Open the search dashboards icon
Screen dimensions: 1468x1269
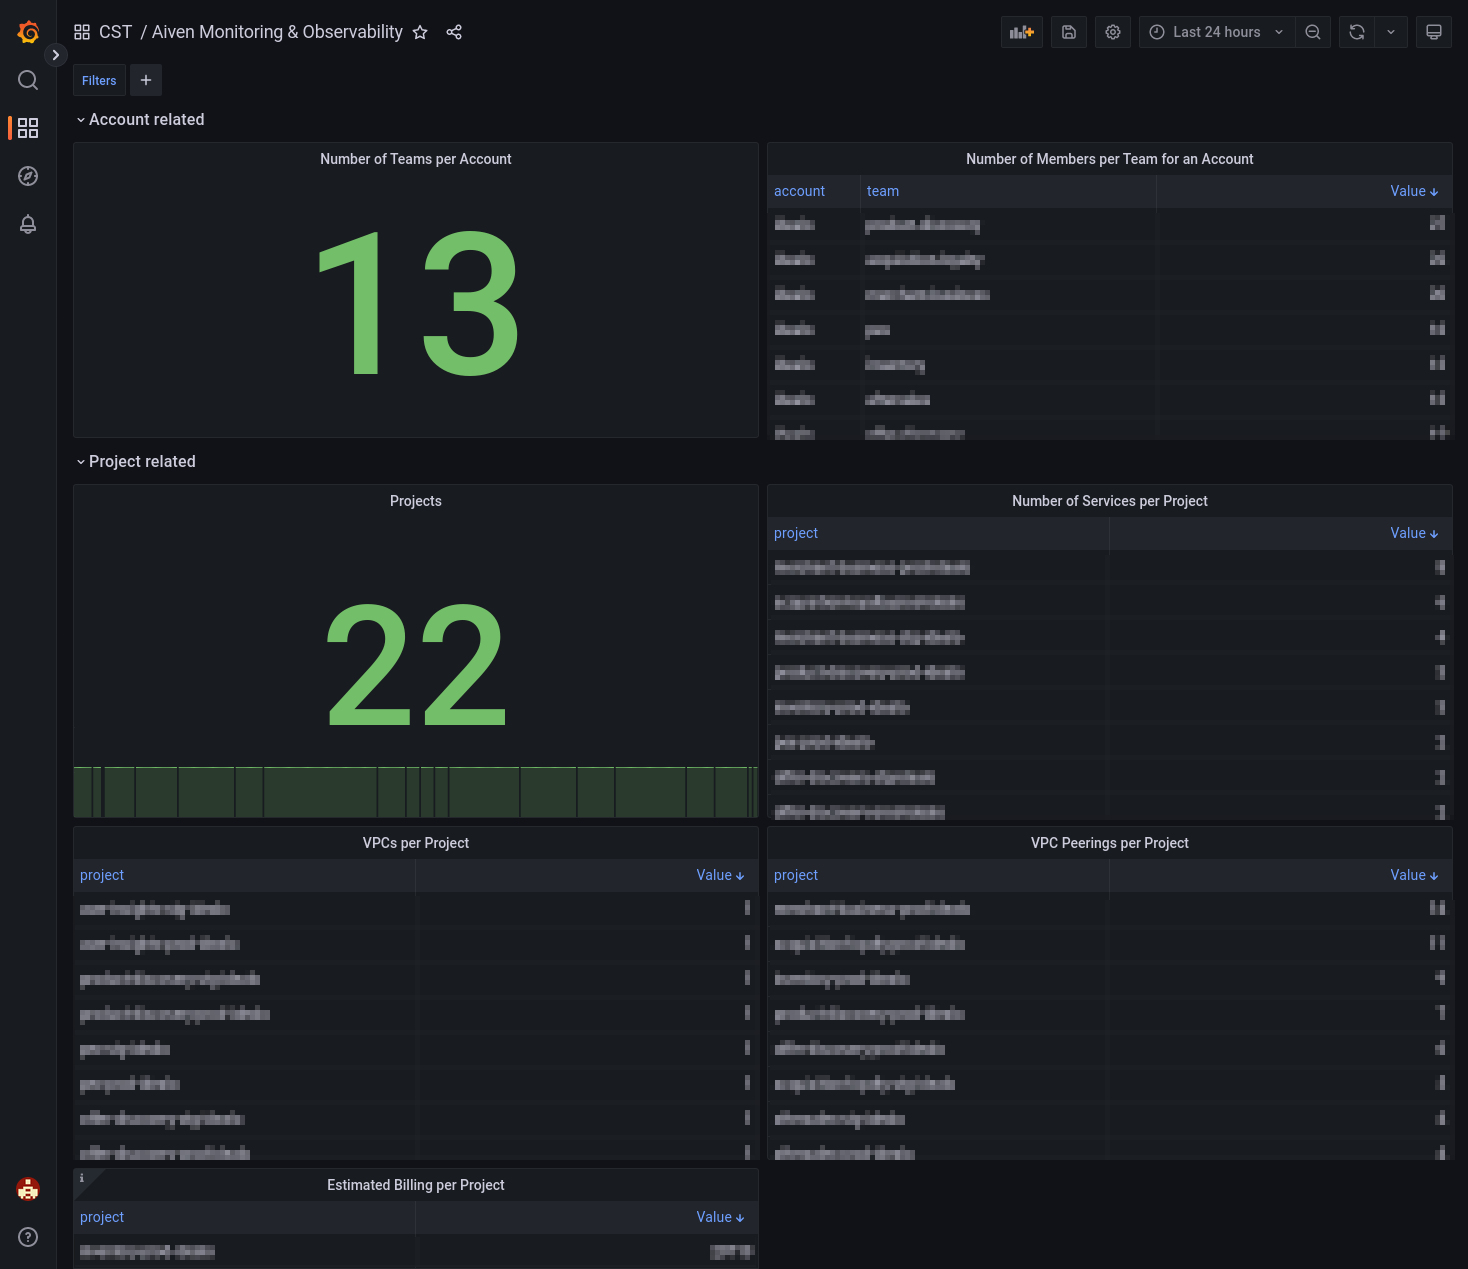coord(28,80)
